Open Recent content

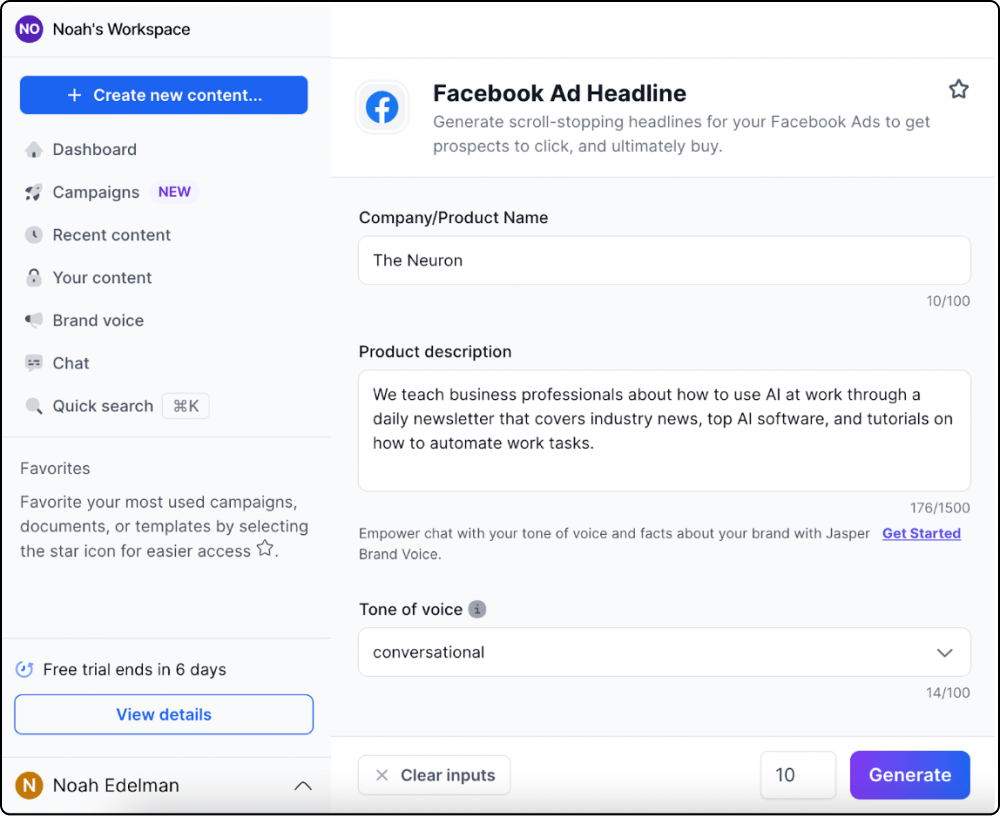[112, 235]
